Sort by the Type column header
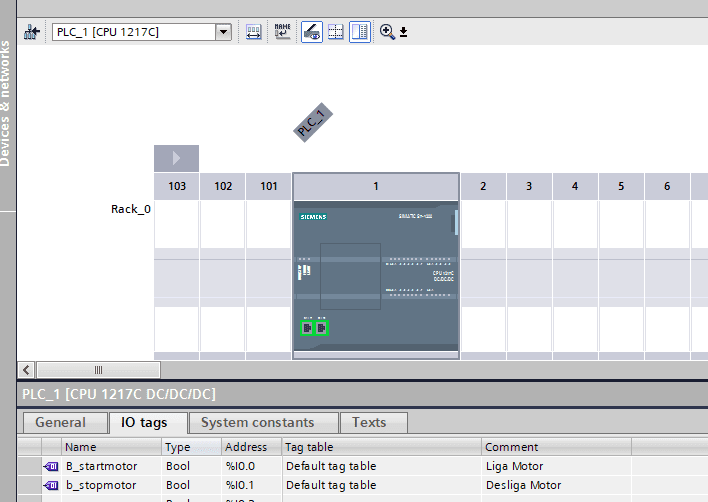 pyautogui.click(x=191, y=447)
